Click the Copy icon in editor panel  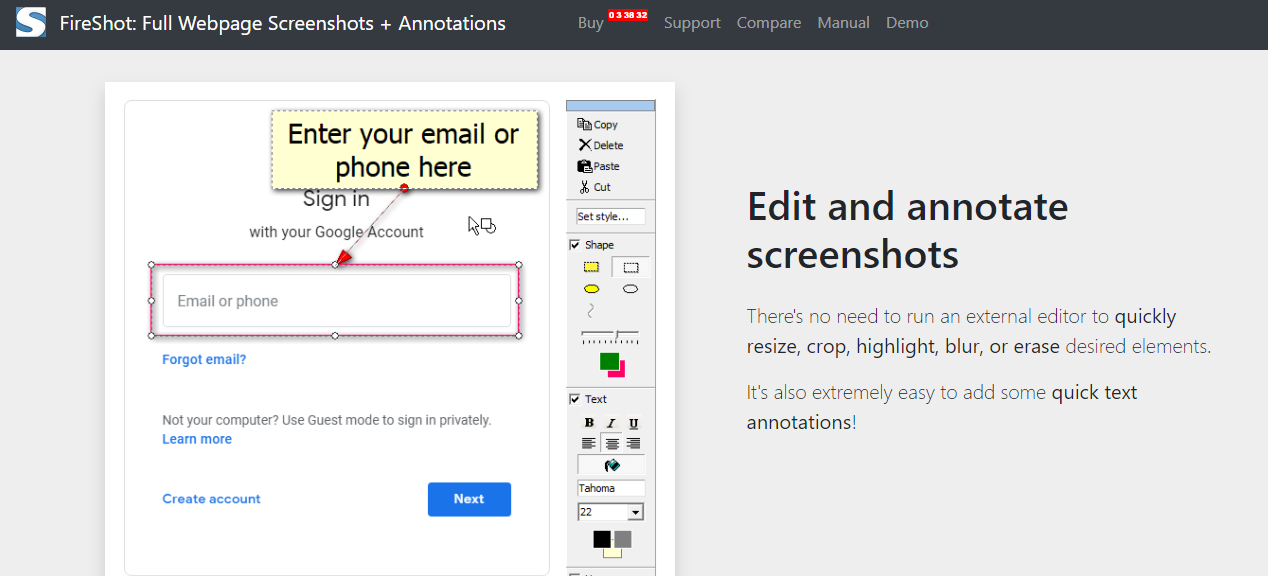tap(585, 125)
